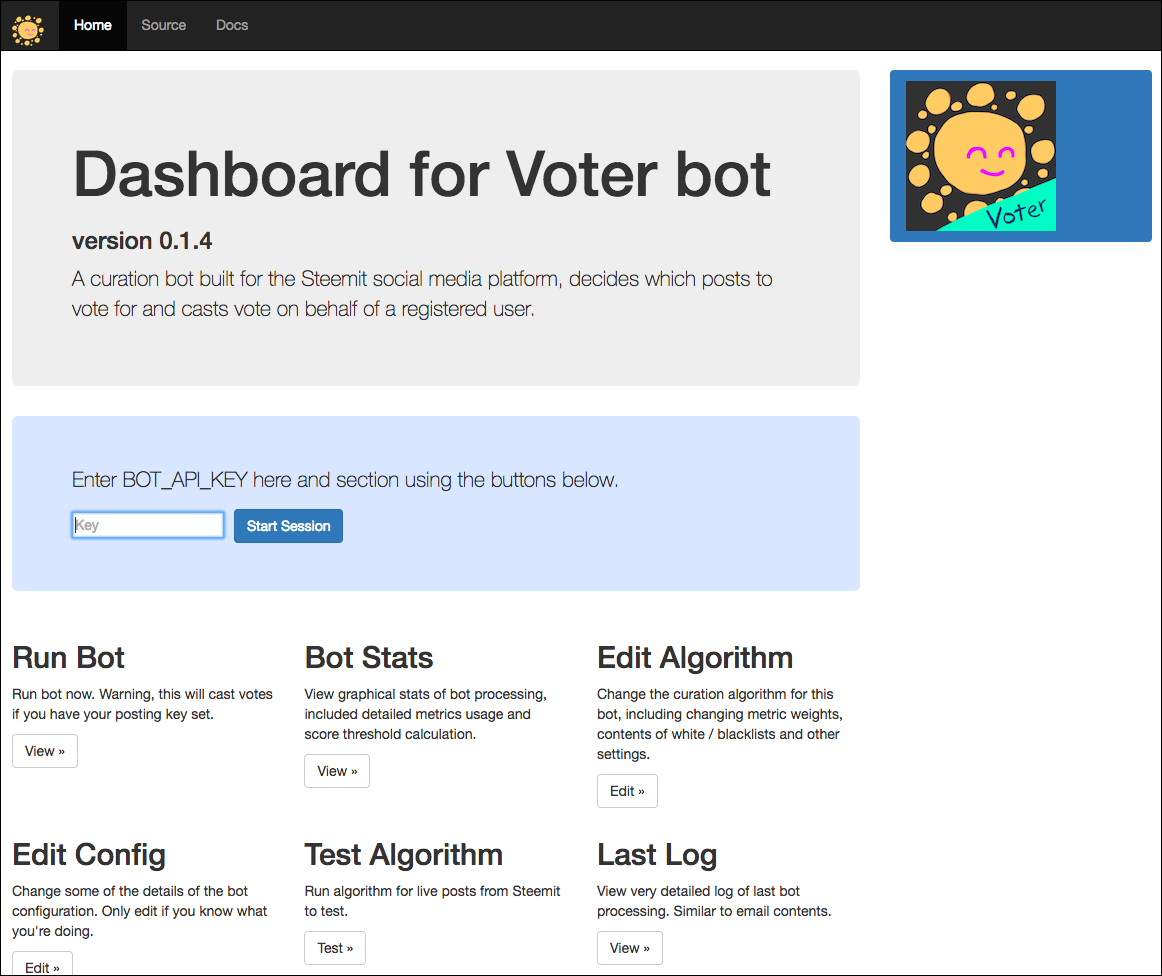Click View under Run Bot

45,751
